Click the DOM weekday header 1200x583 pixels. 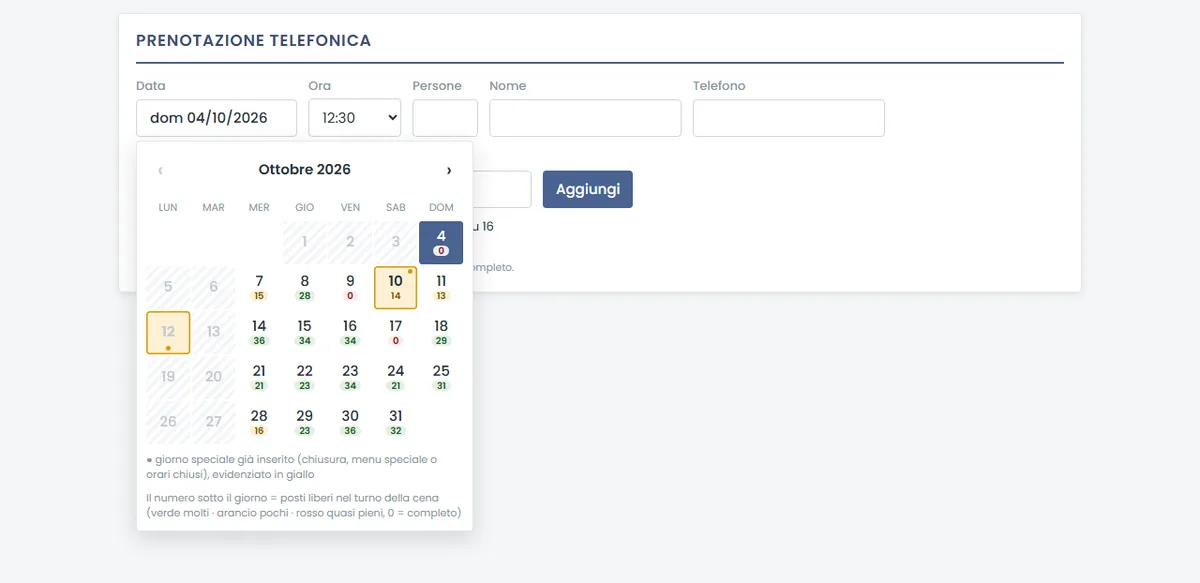[x=441, y=207]
